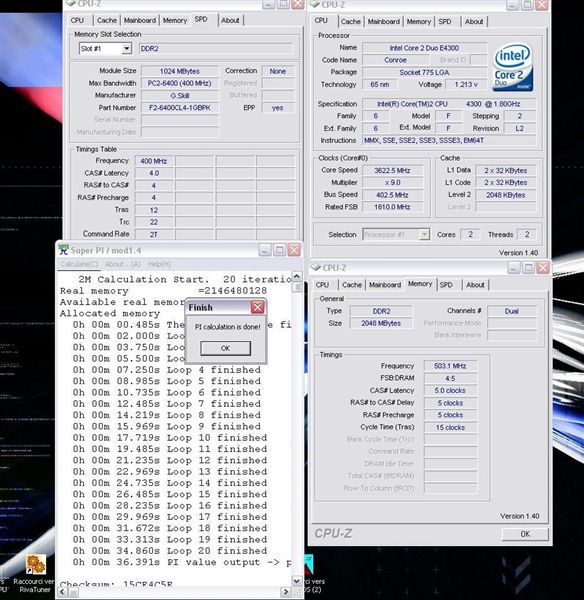Click Super PI horizontal scrollbar left arrow
Image resolution: width=584 pixels, height=600 pixels.
(62, 592)
